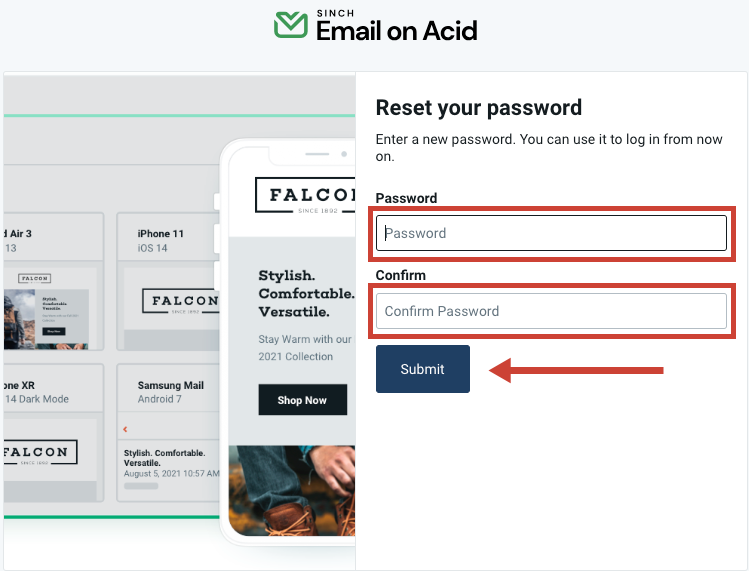749x571 pixels.
Task: Click the orange chevron in Samsung Mail preview
Action: point(125,429)
